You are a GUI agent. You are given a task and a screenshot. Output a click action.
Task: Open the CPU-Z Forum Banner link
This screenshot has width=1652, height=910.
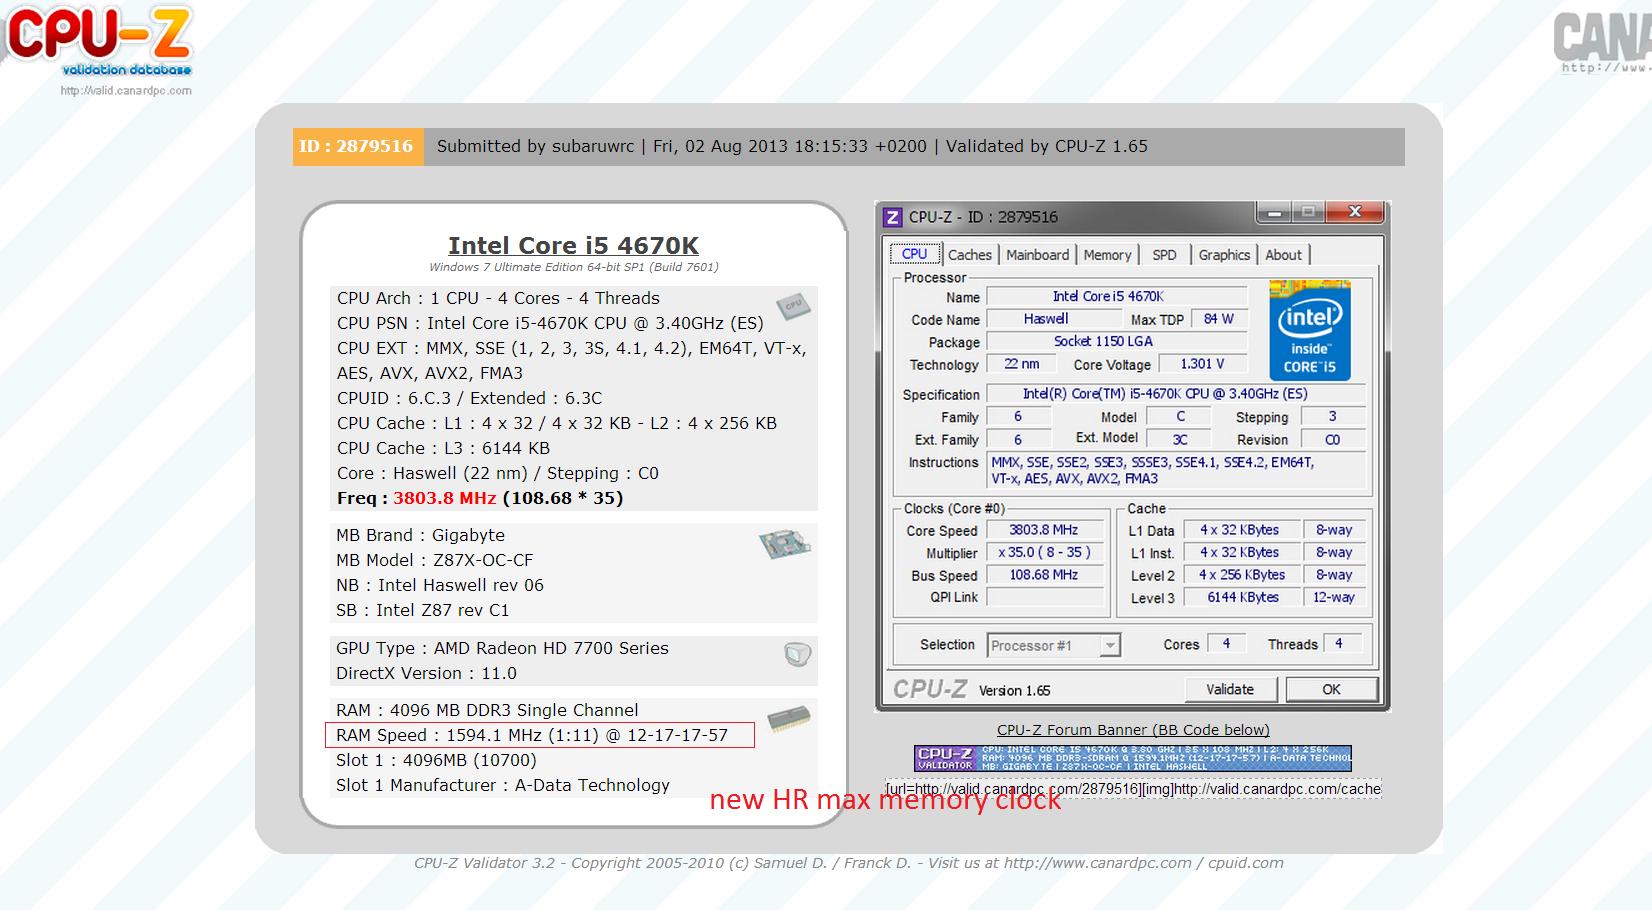click(1133, 730)
